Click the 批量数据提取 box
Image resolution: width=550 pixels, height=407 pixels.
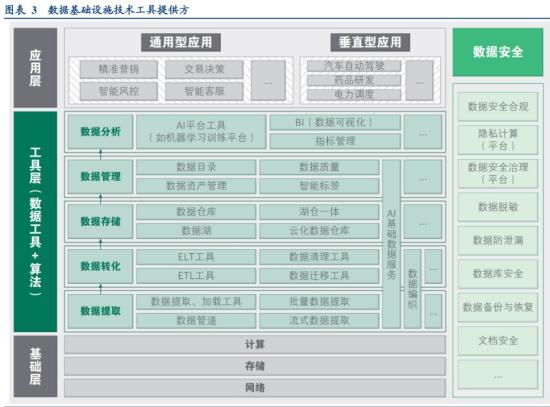pos(319,302)
